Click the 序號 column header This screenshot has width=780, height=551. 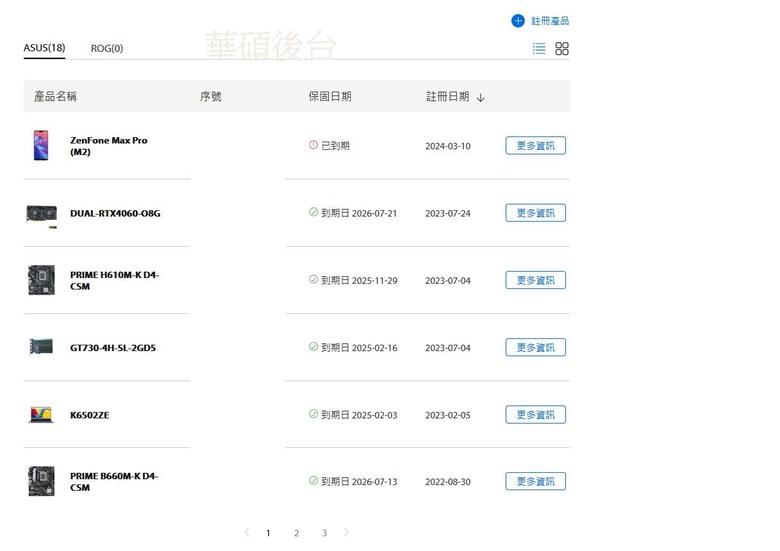pyautogui.click(x=210, y=96)
